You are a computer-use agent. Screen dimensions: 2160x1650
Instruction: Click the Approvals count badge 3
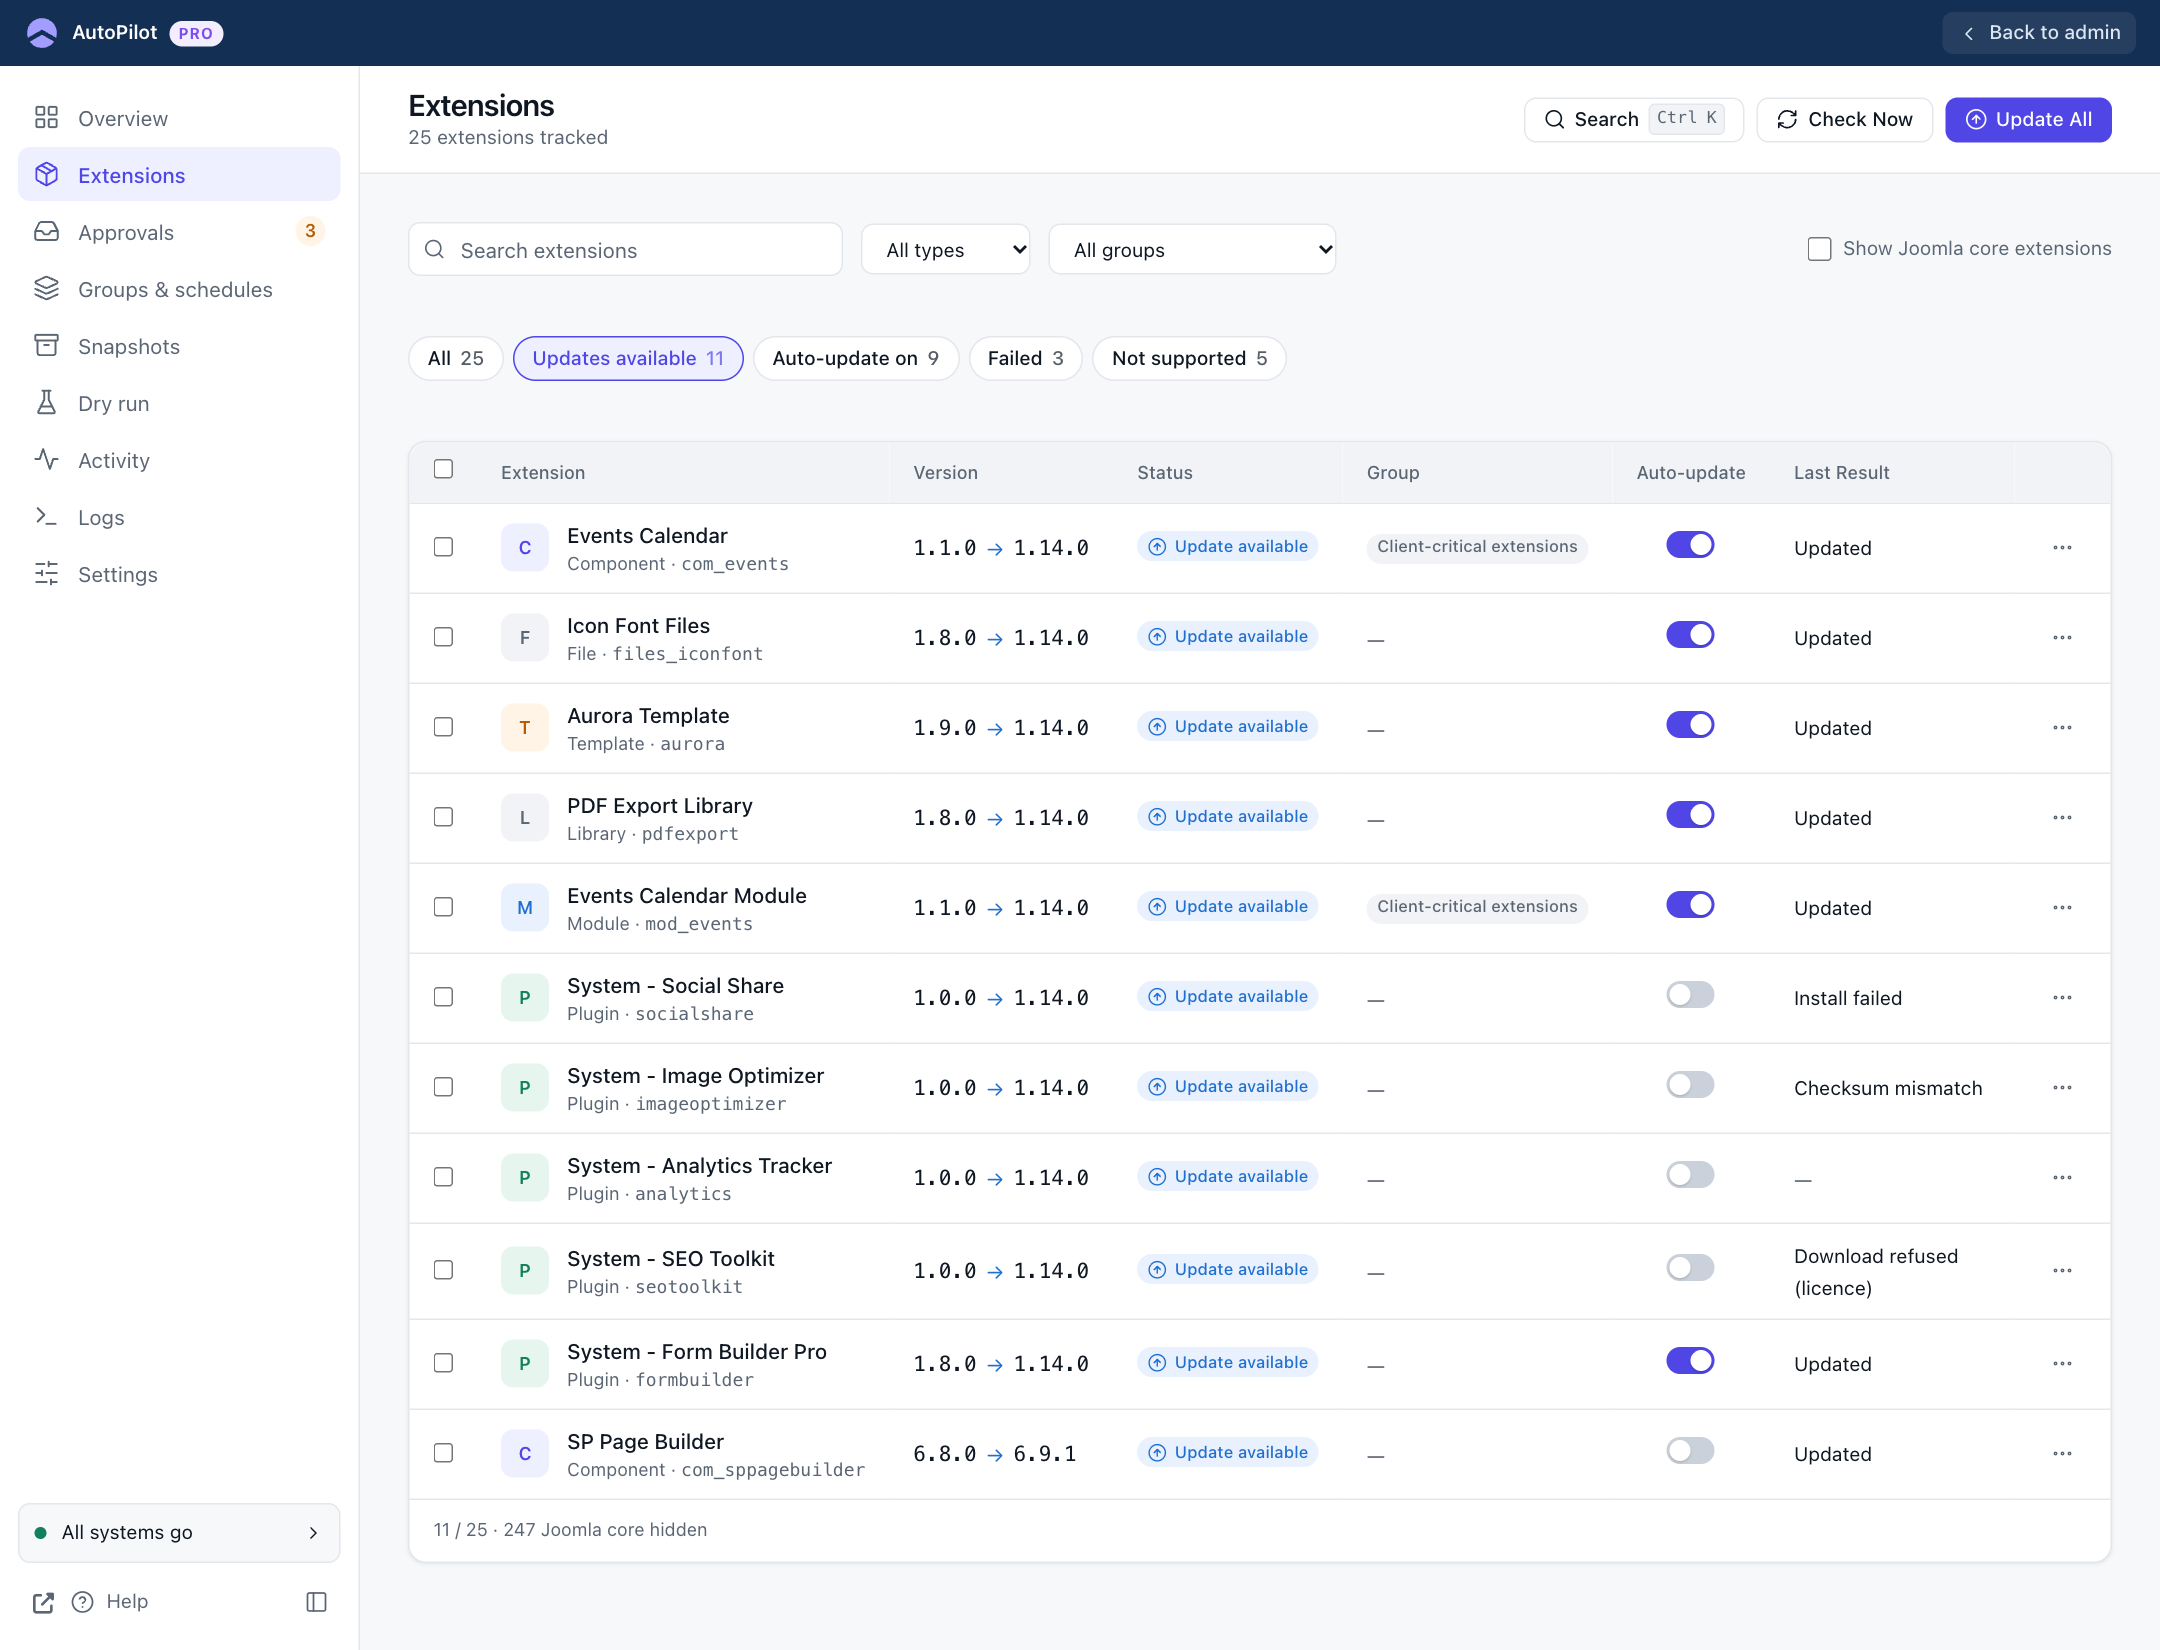(x=310, y=231)
